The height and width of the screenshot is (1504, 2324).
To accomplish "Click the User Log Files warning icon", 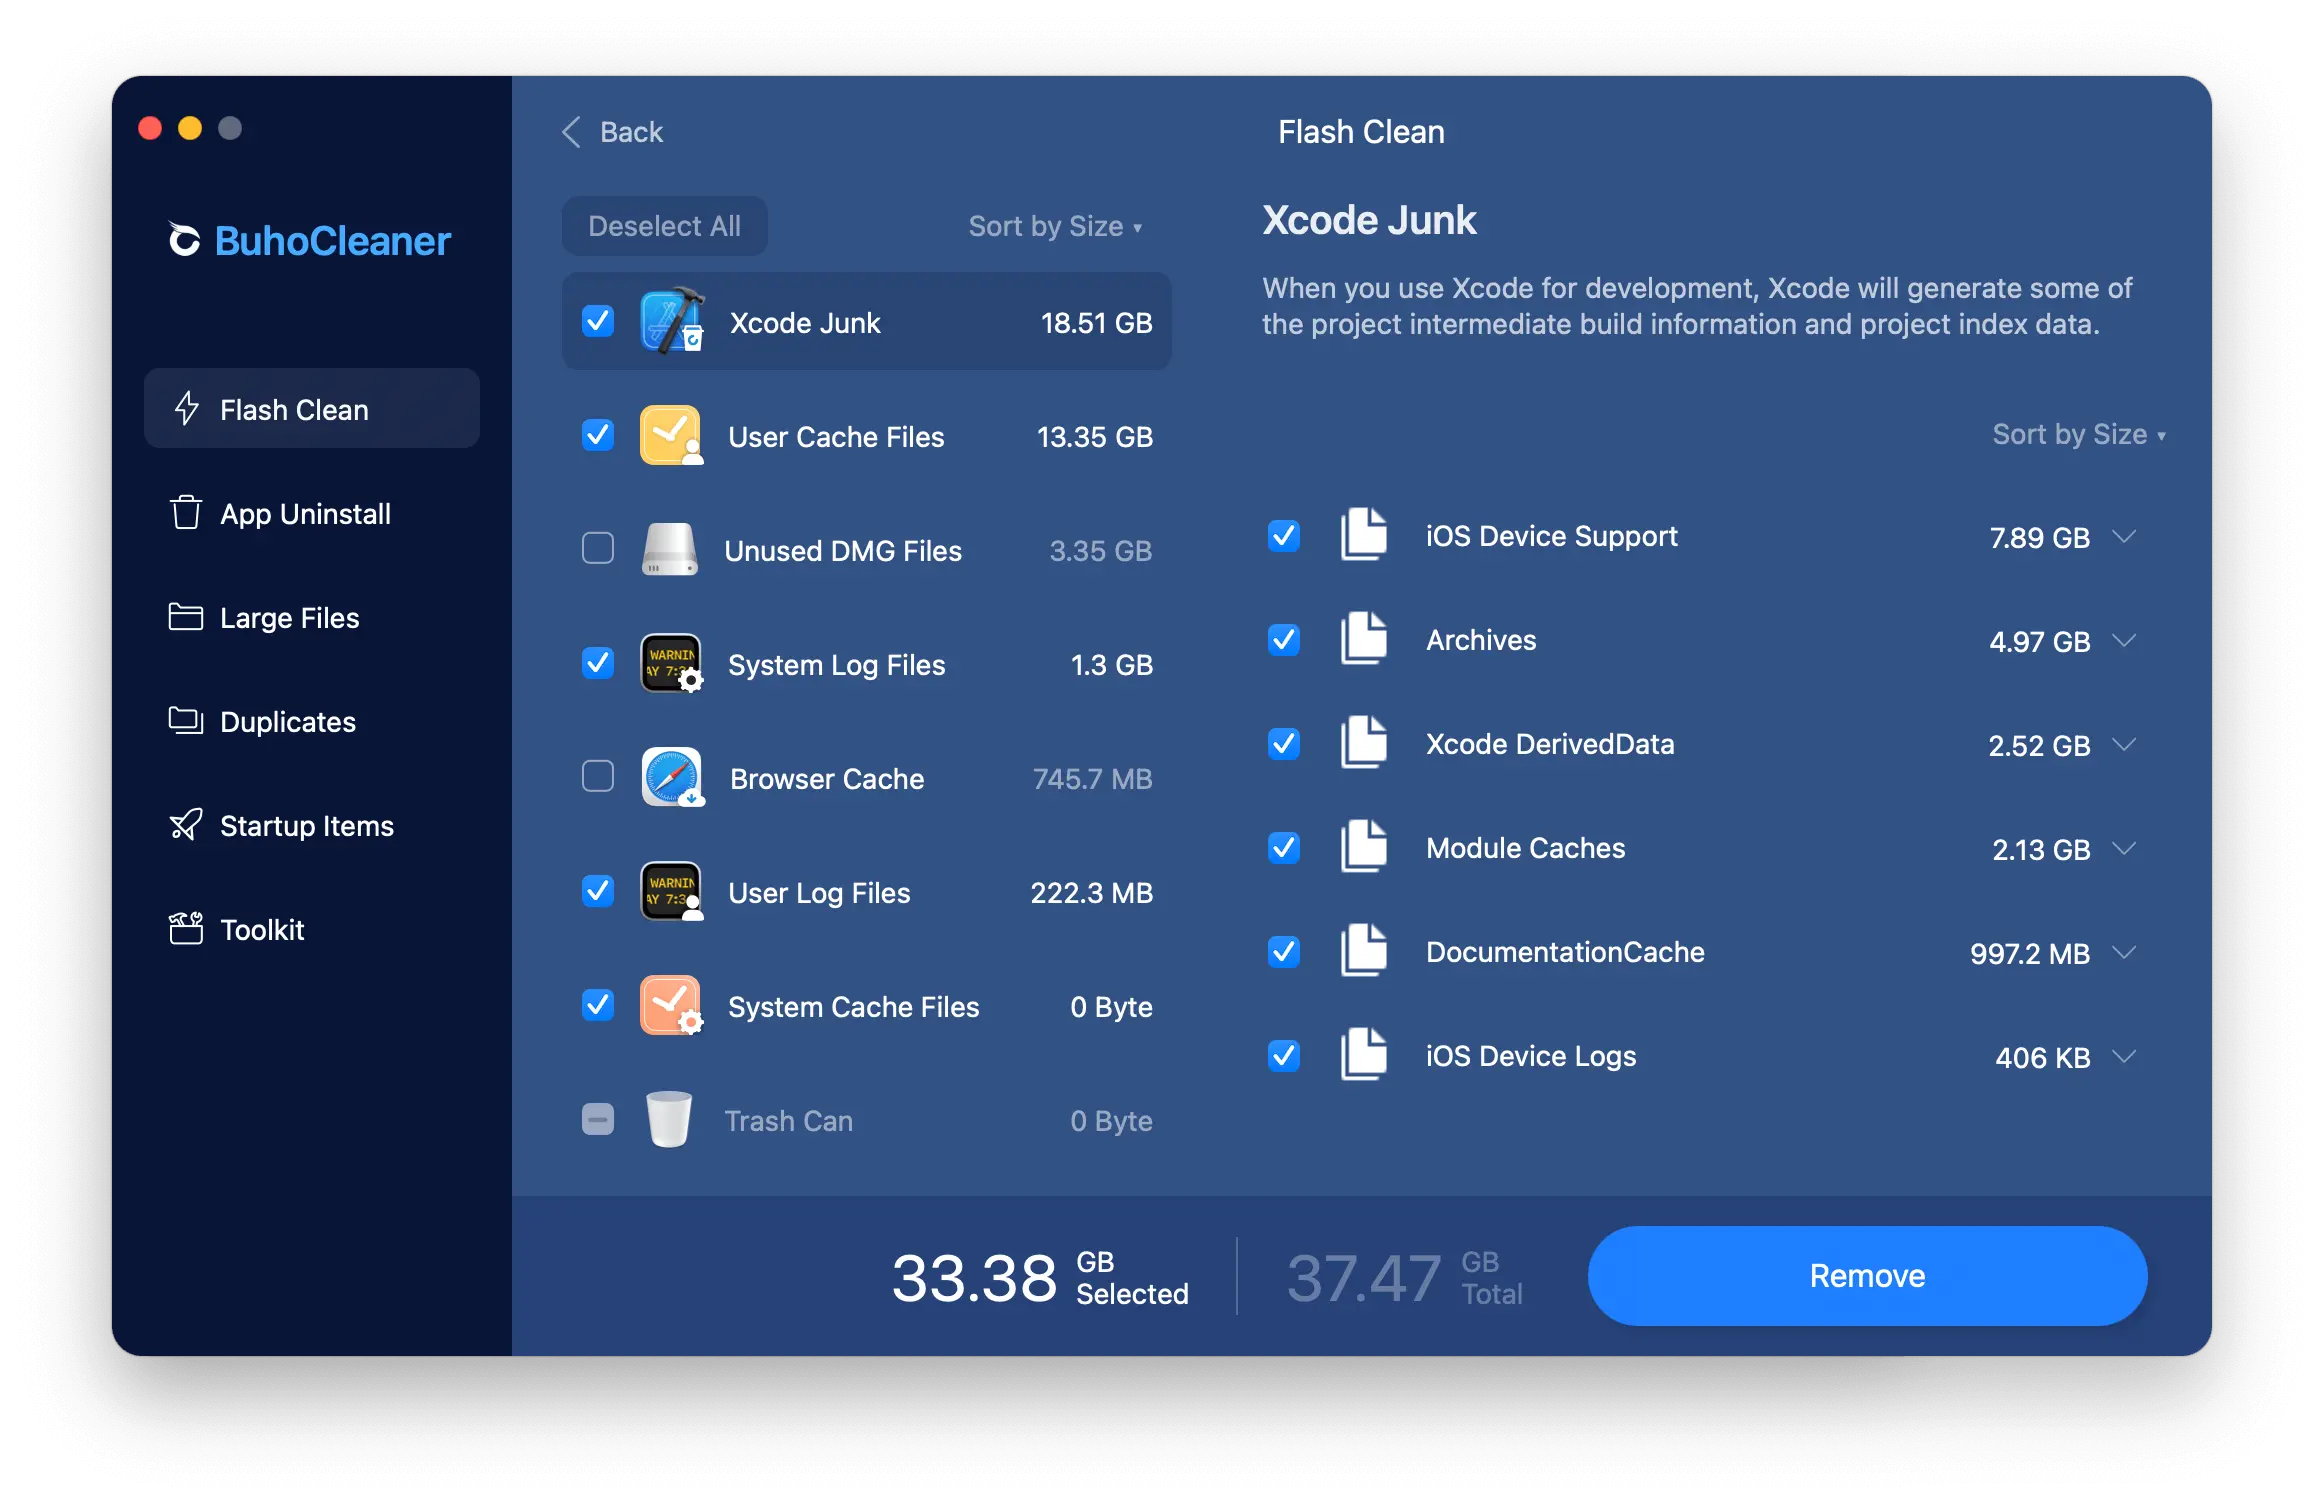I will click(x=671, y=891).
